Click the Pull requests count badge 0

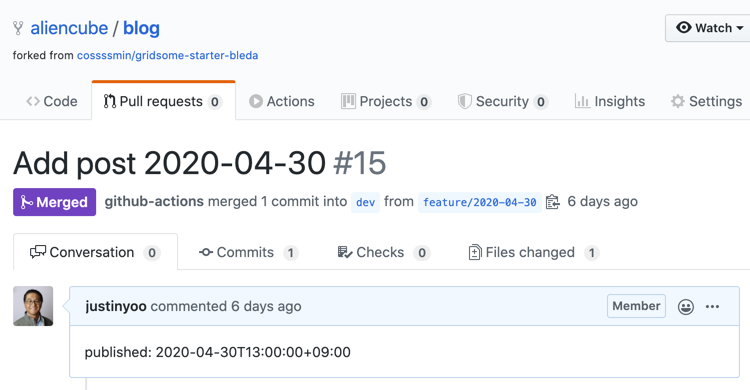click(215, 102)
